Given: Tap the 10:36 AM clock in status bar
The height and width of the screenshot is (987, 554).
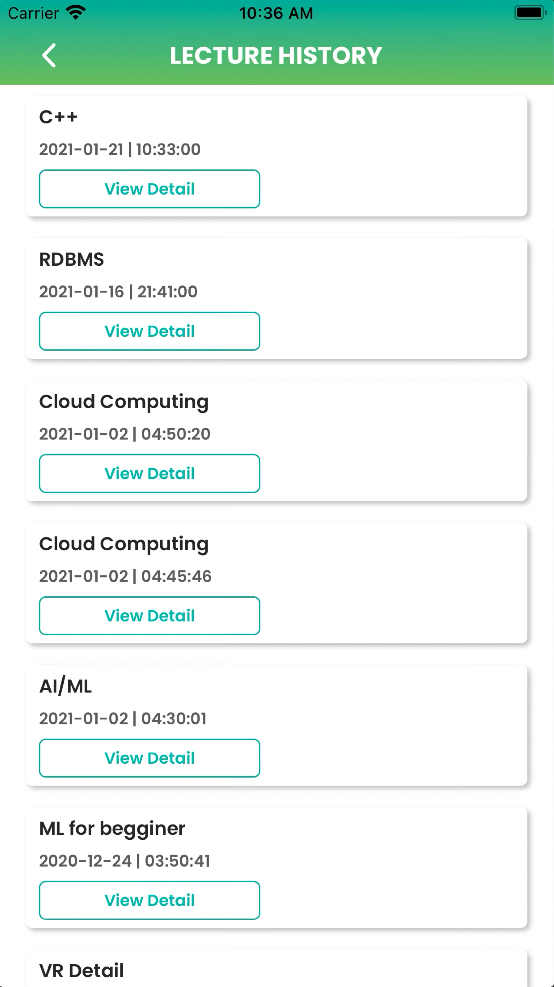Looking at the screenshot, I should 276,13.
